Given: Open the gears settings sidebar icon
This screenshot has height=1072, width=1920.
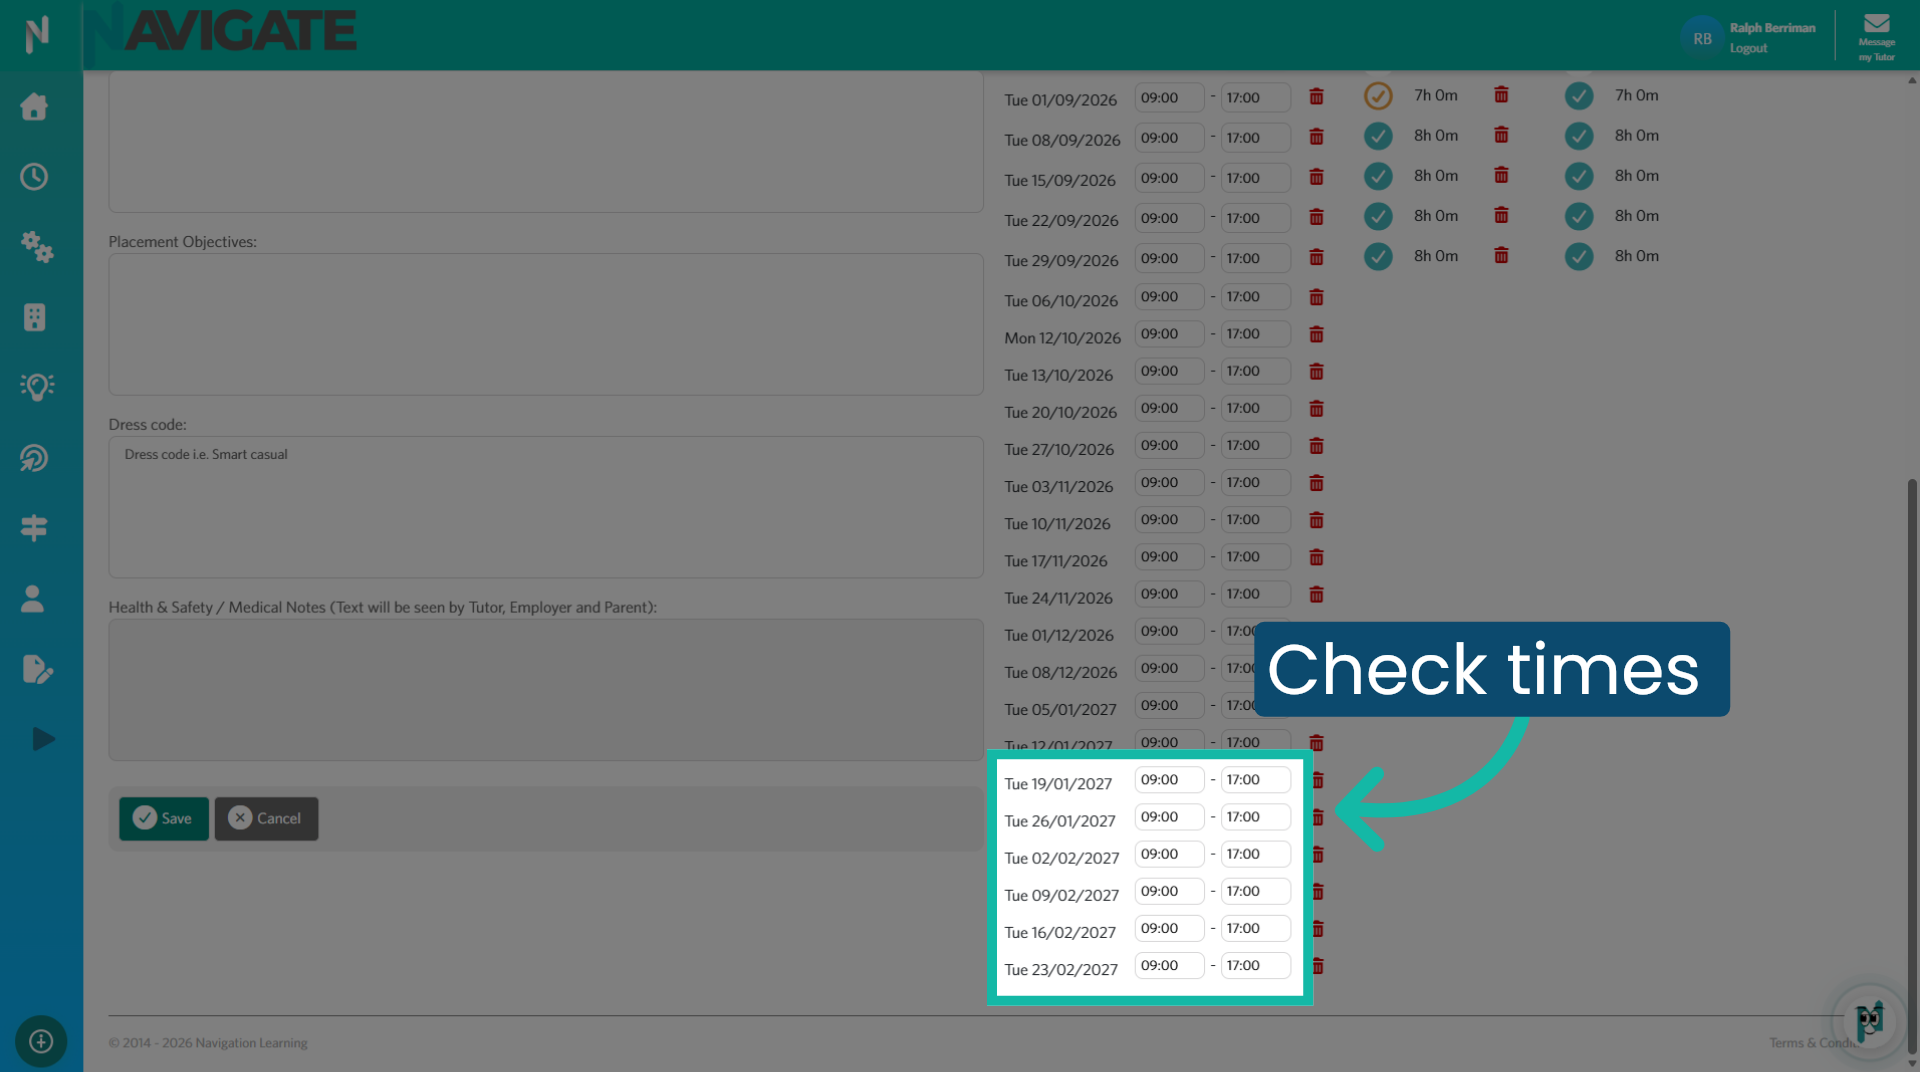Looking at the screenshot, I should 36,246.
